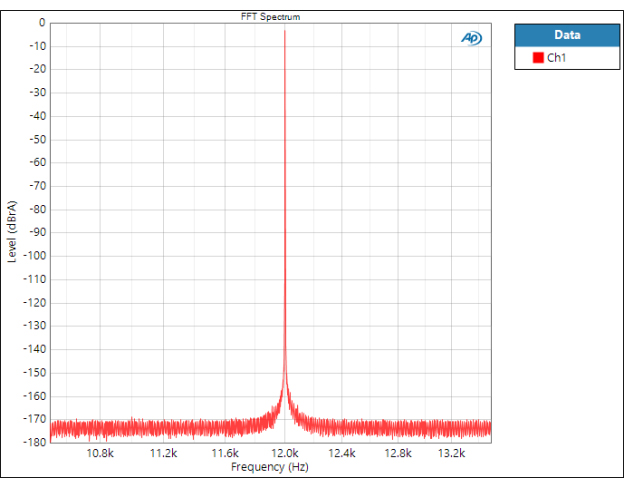Image resolution: width=625 pixels, height=490 pixels.
Task: Click the blue Data legend header
Action: [x=566, y=35]
